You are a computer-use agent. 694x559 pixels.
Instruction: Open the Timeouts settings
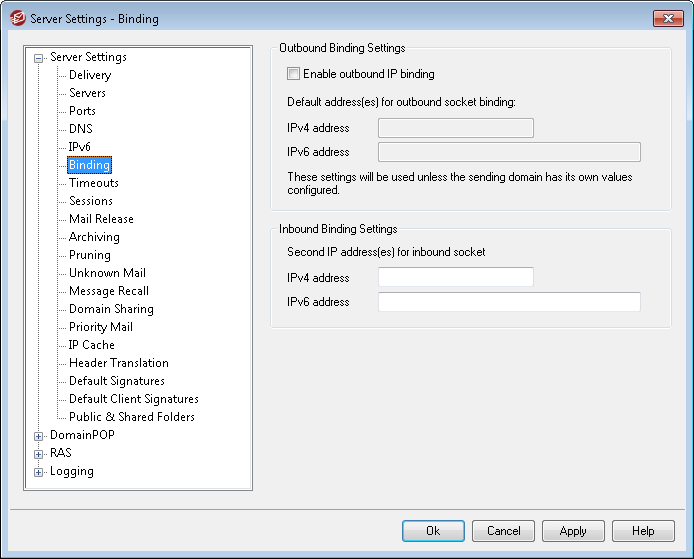93,183
